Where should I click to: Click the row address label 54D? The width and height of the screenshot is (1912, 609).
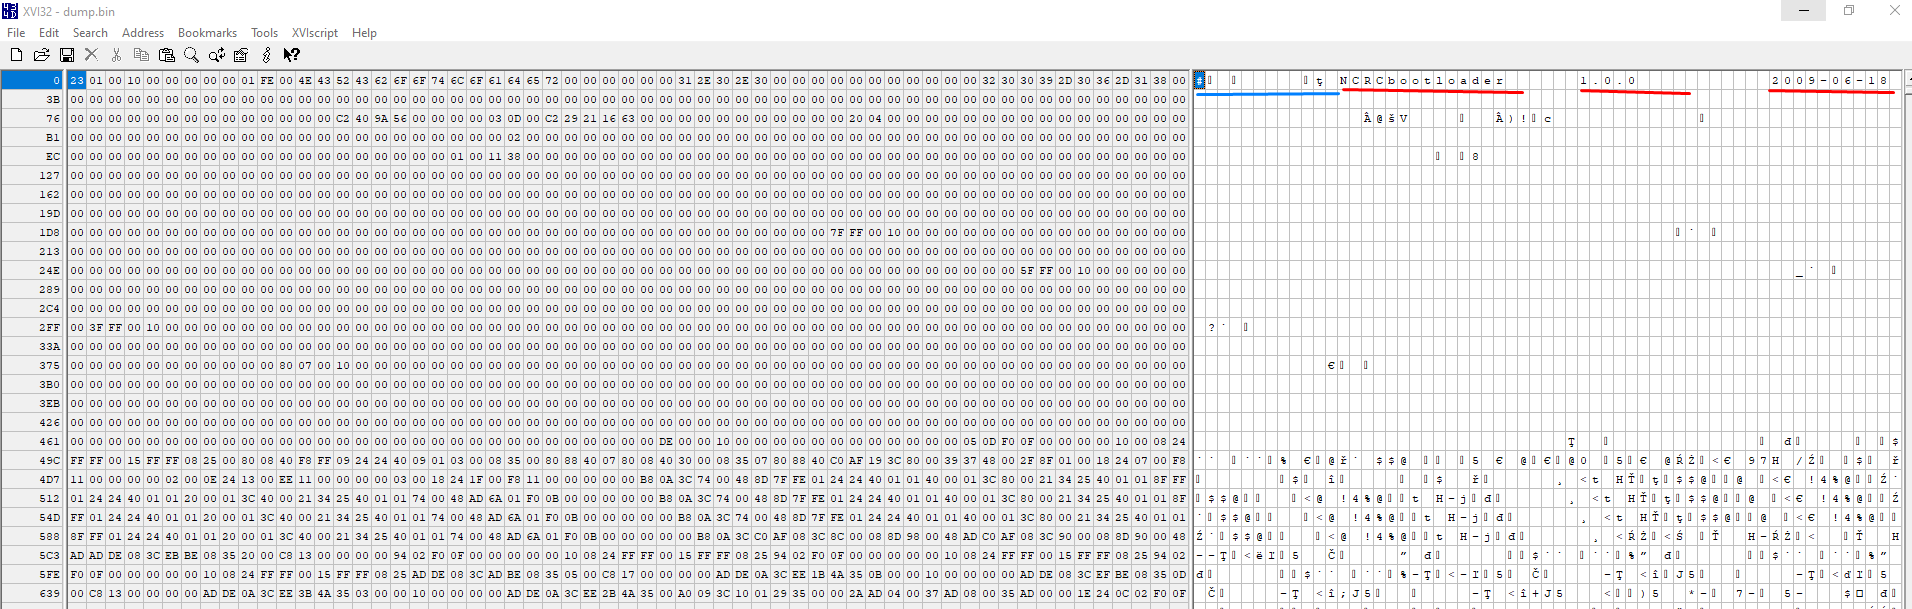click(x=34, y=517)
